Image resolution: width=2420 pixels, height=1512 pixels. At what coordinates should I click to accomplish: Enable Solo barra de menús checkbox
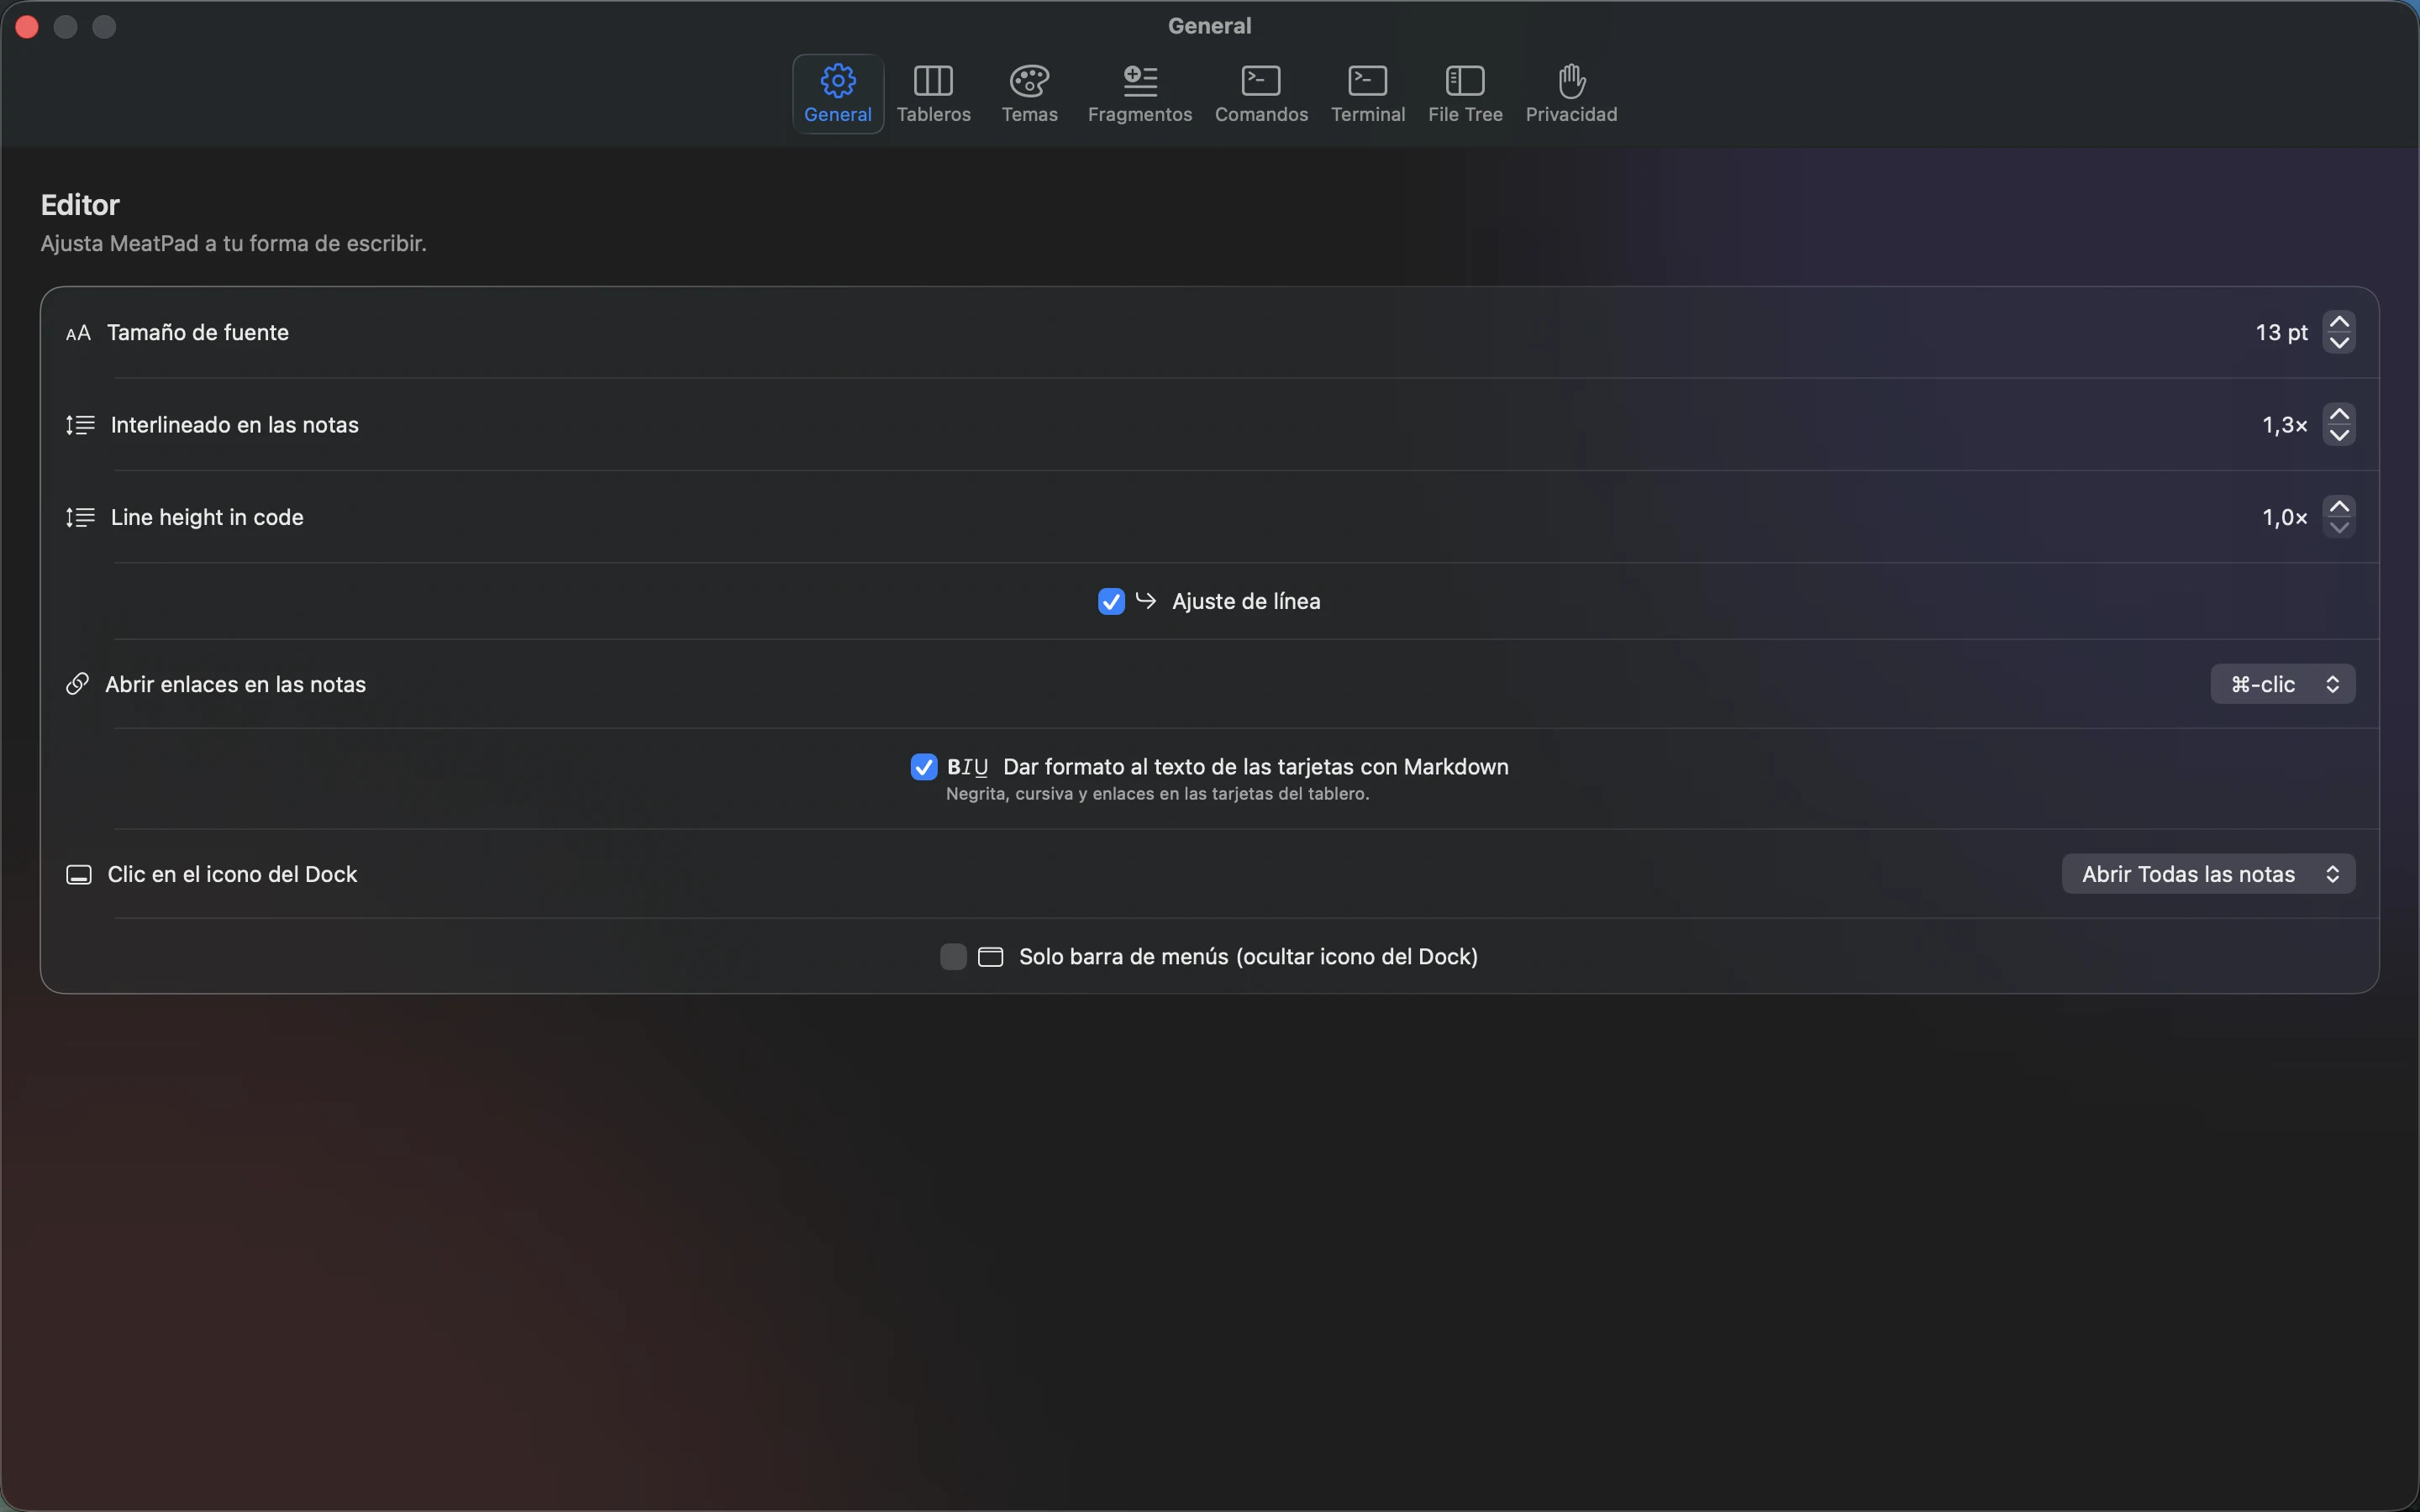[953, 957]
